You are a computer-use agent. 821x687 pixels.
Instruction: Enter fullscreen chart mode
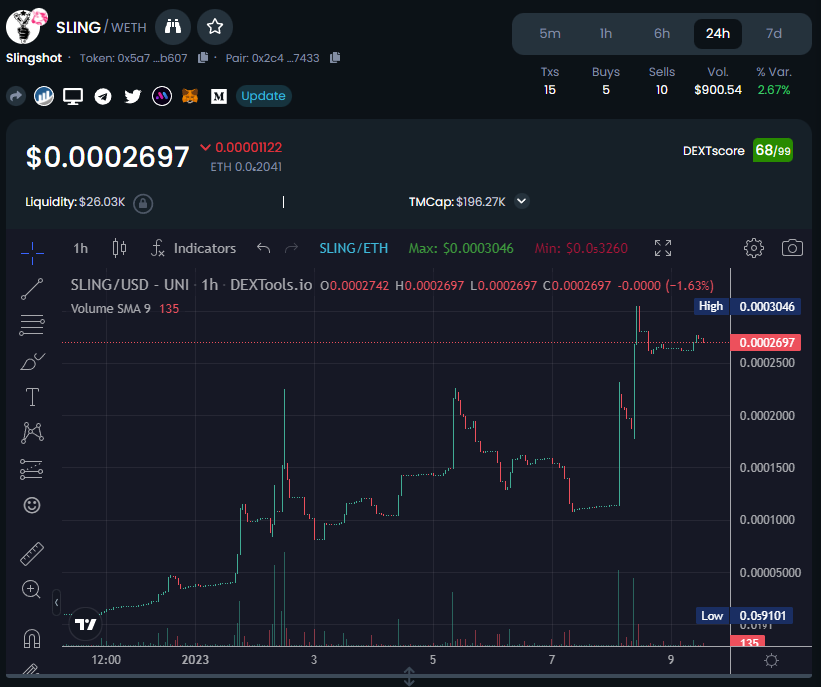click(663, 248)
